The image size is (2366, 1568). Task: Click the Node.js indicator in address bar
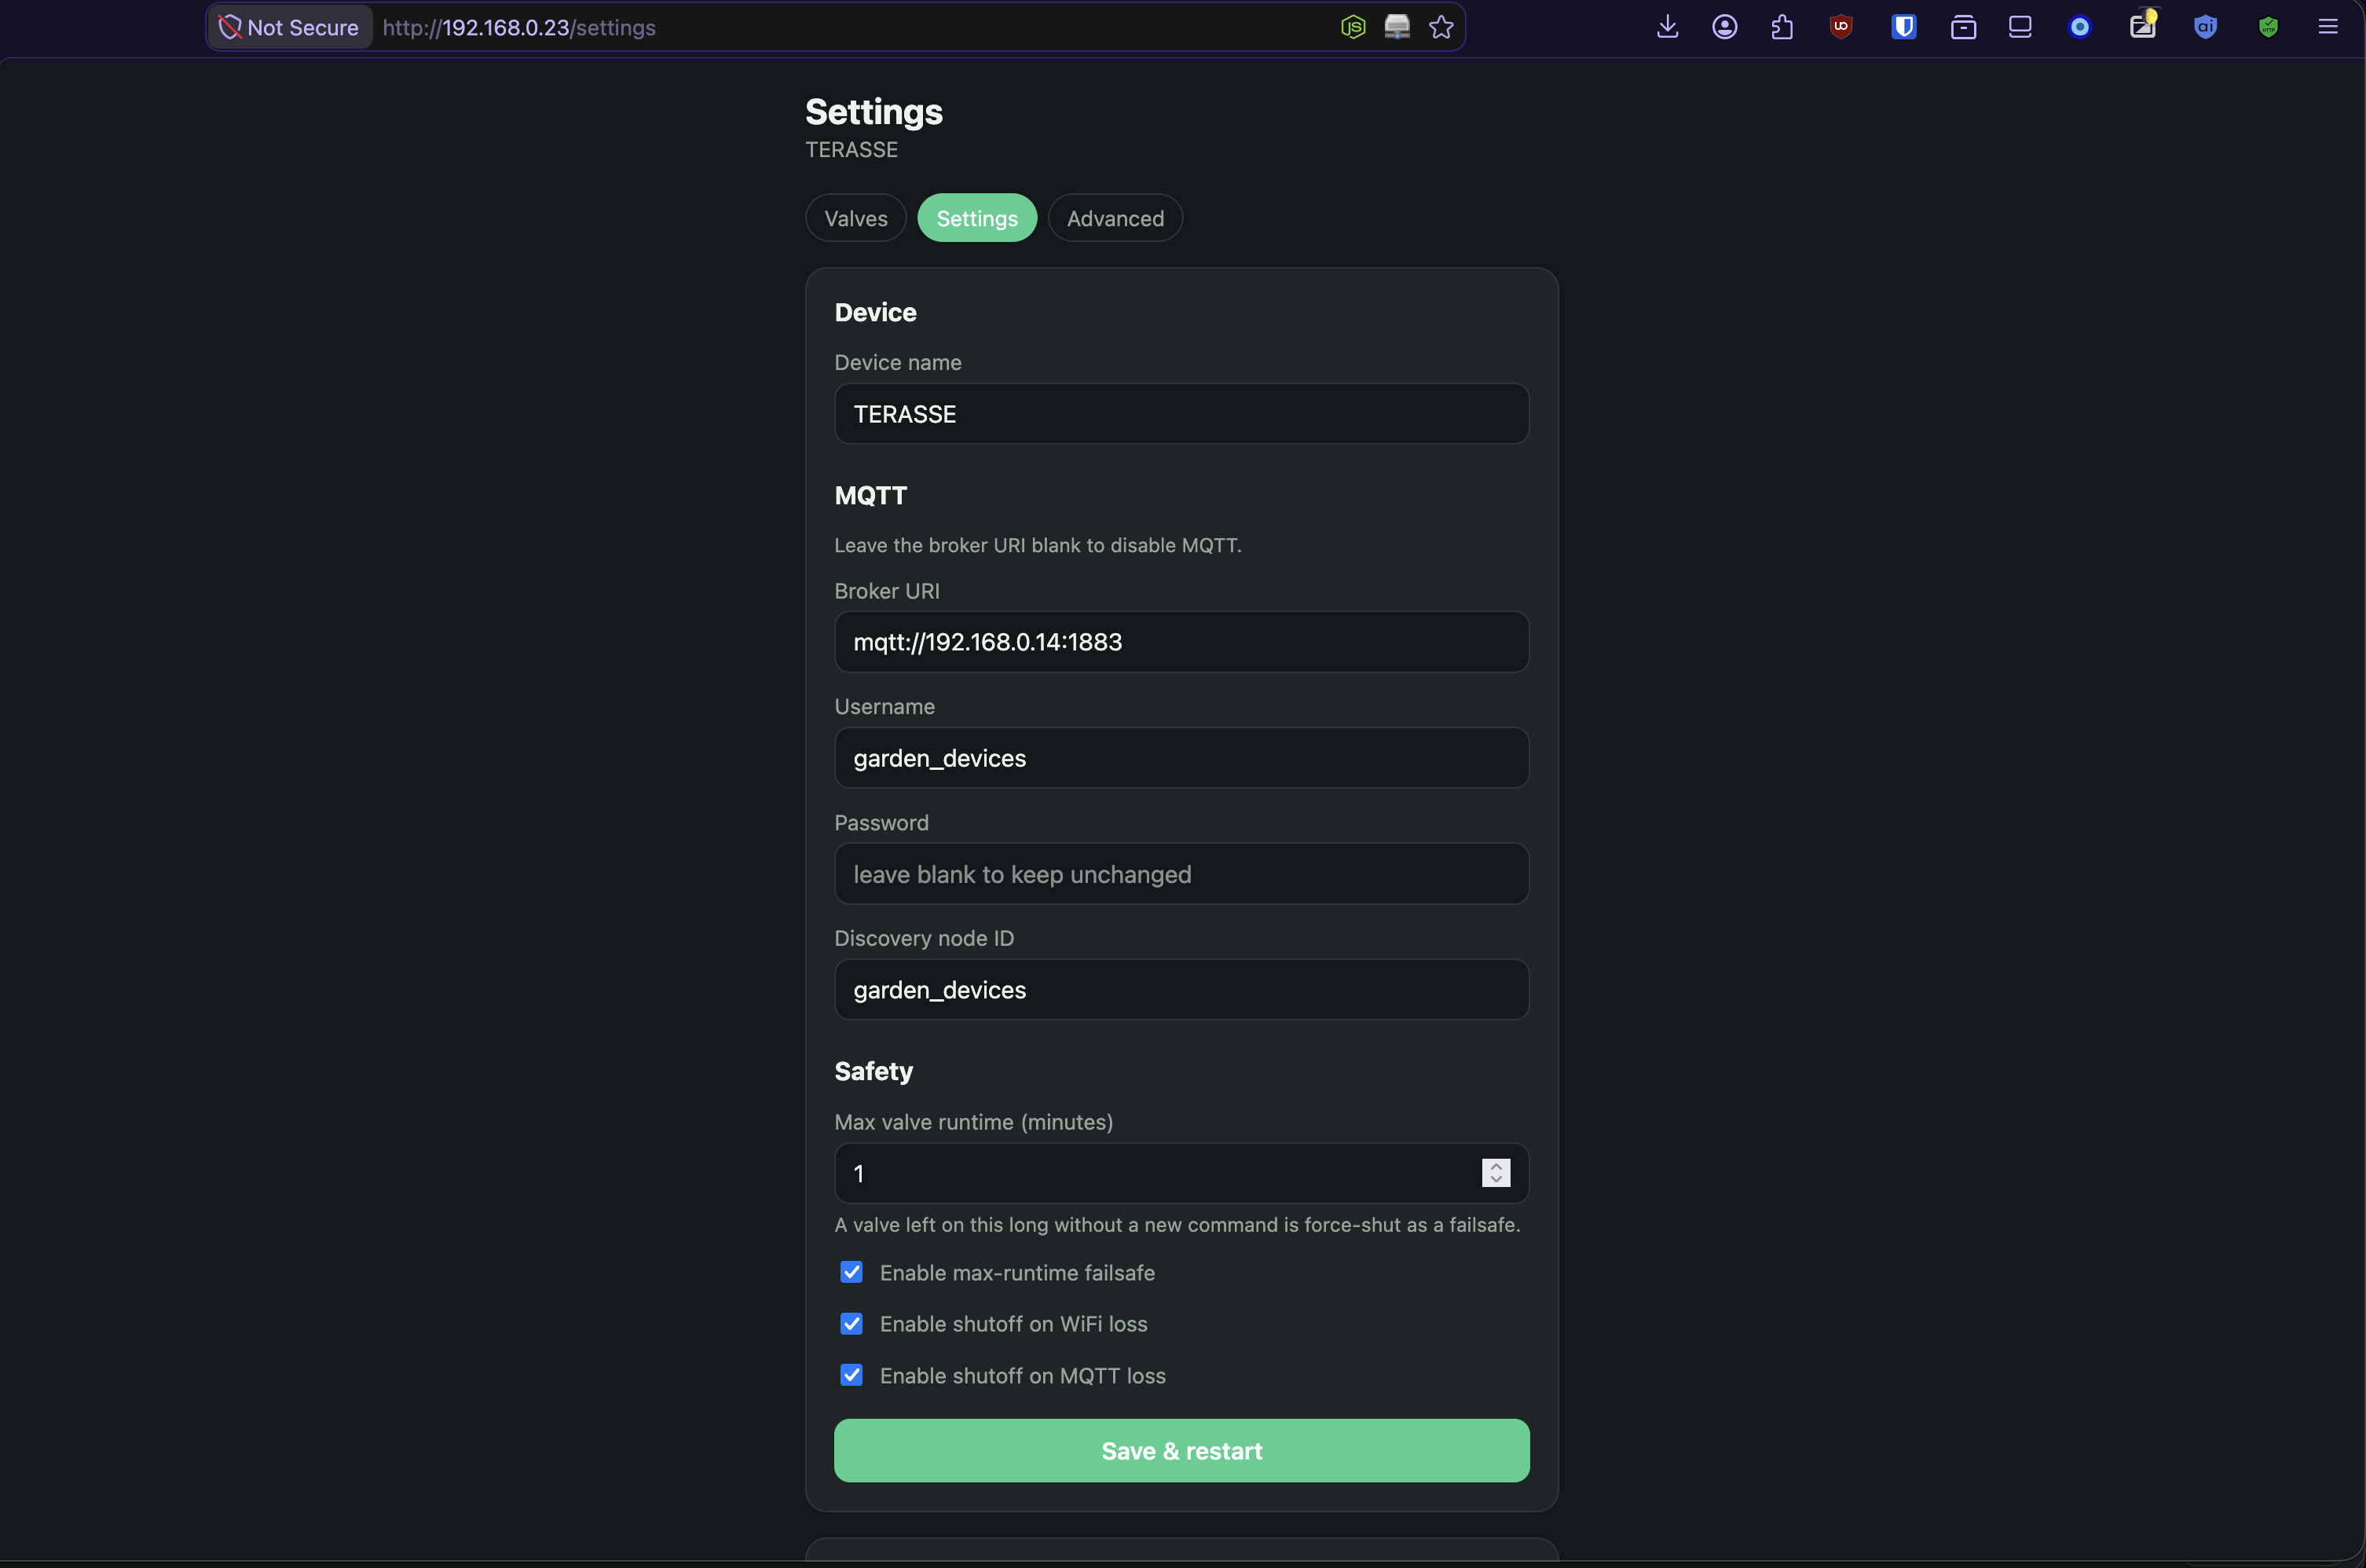pyautogui.click(x=1353, y=27)
